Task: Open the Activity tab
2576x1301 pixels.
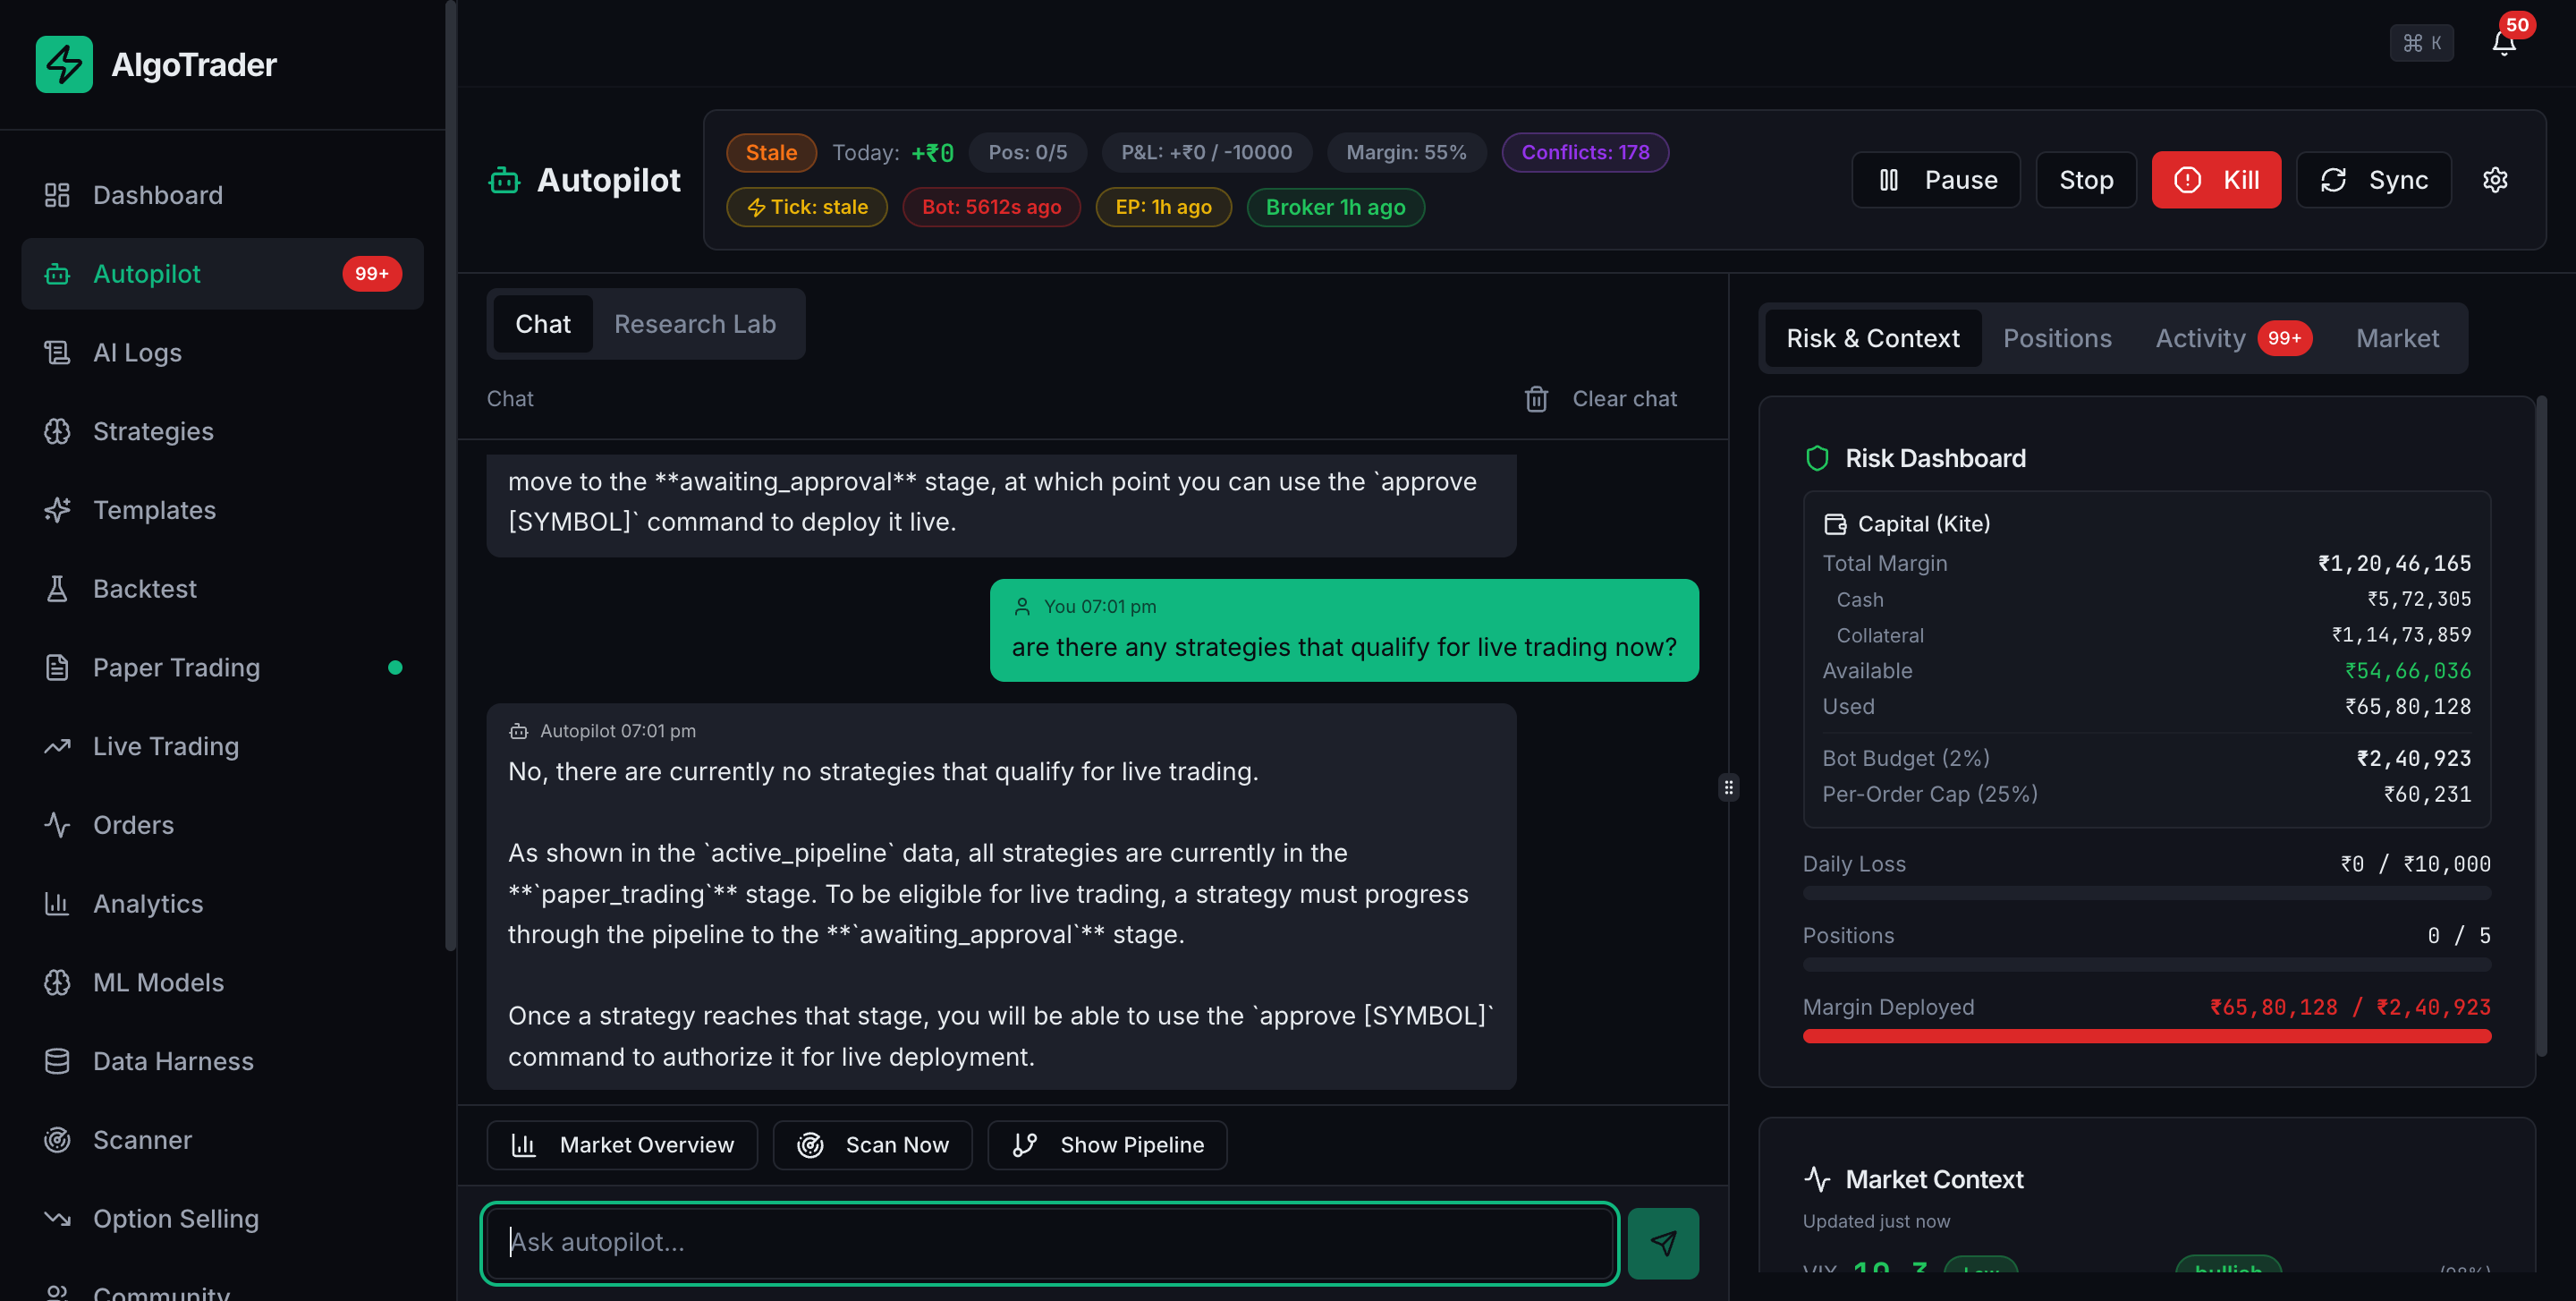Action: [x=2233, y=338]
